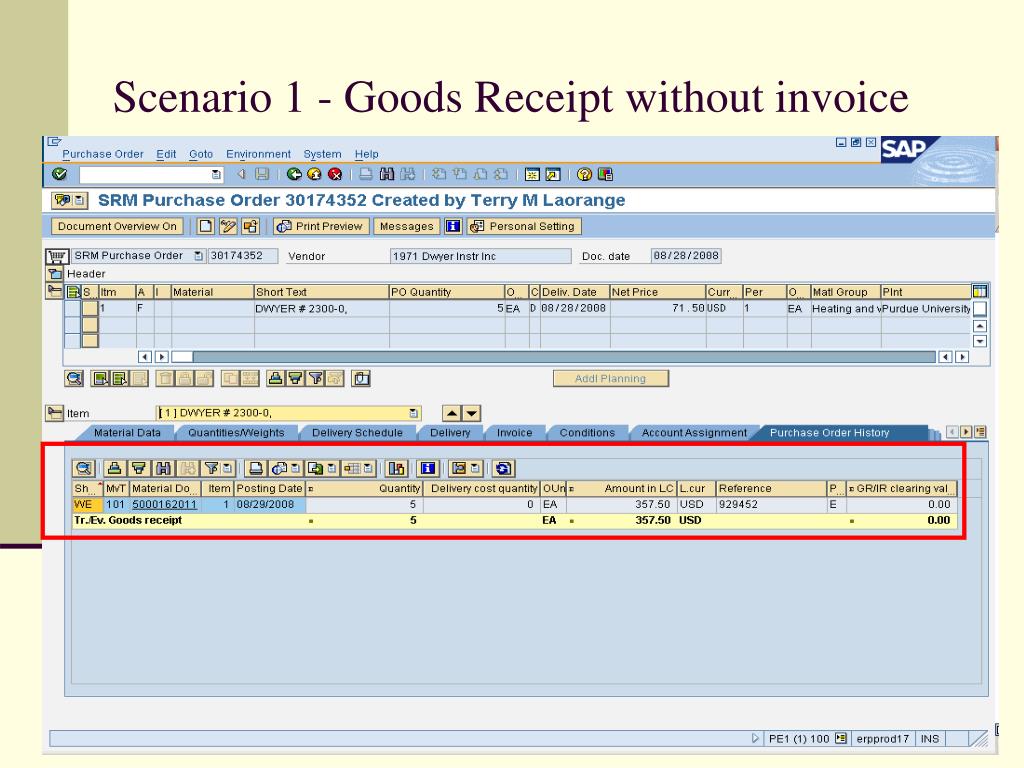Click Sort ascending icon in PO history toolbar
This screenshot has height=768, width=1024.
point(114,468)
